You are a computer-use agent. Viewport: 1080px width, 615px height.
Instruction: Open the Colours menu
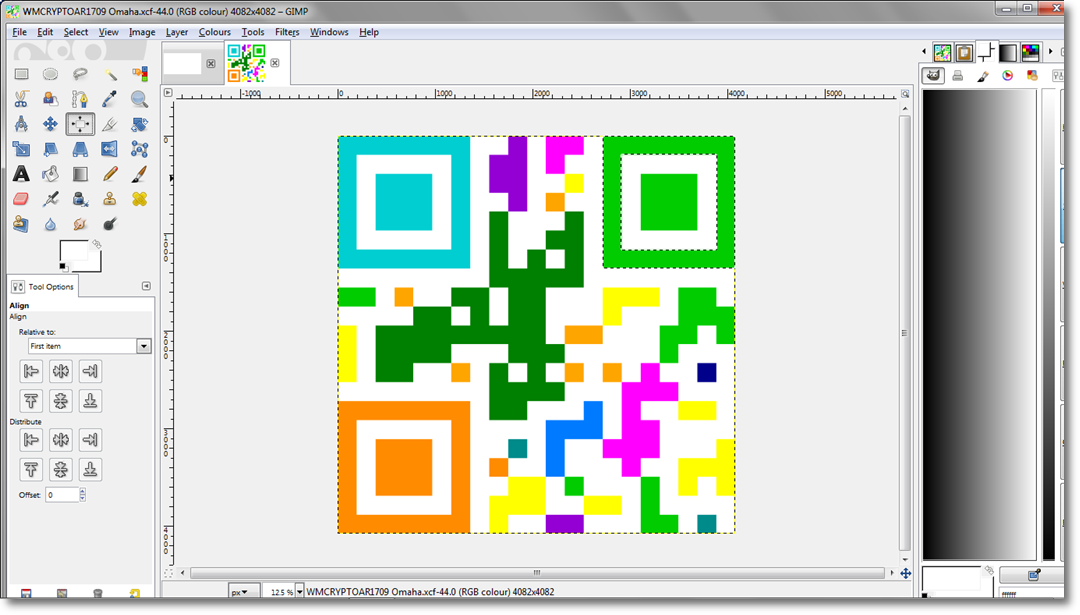click(x=215, y=32)
